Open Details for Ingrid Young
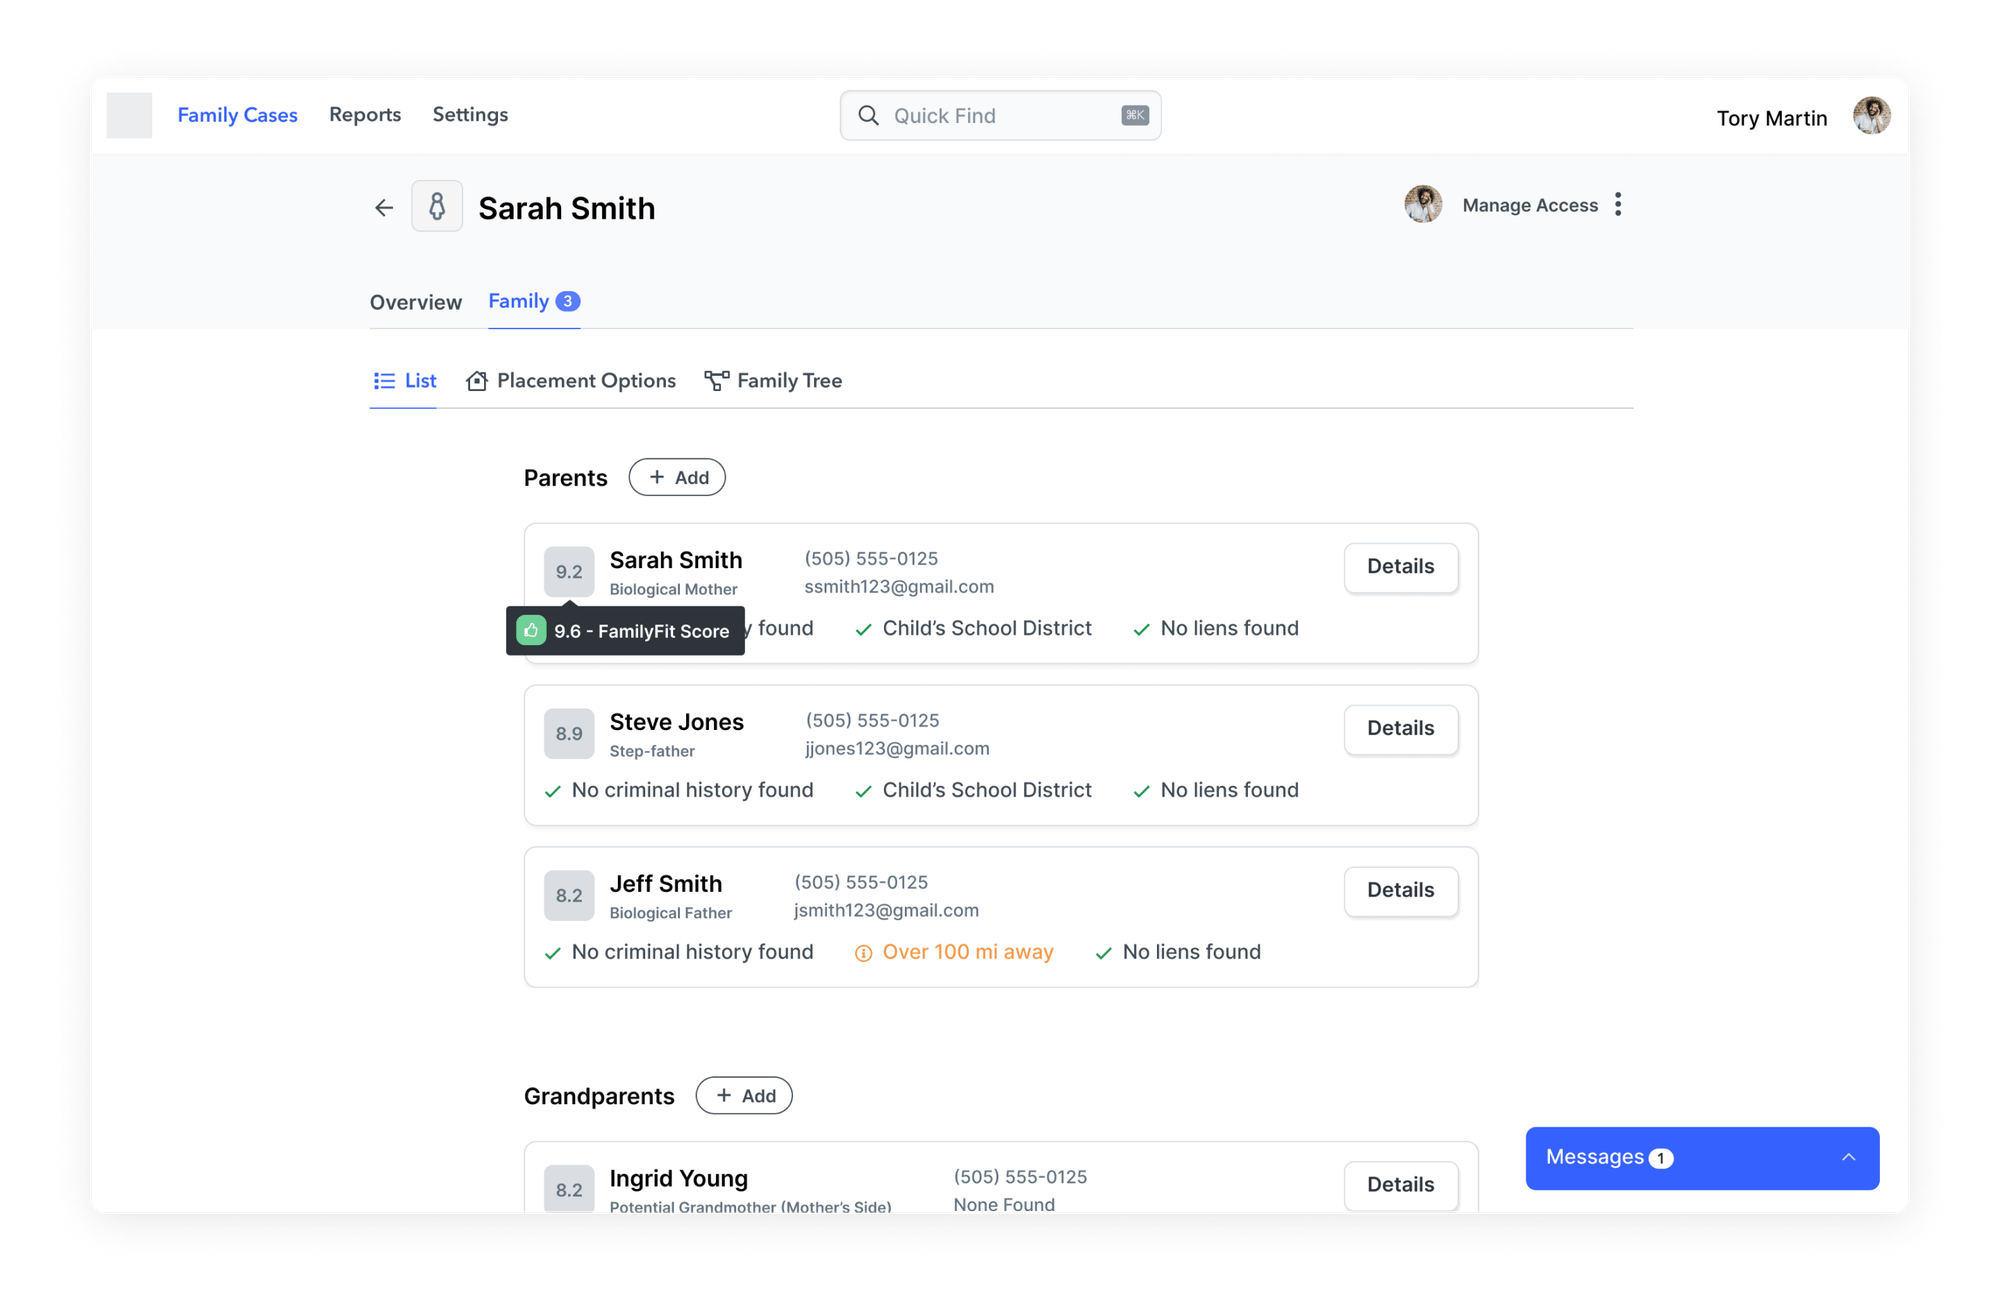The height and width of the screenshot is (1296, 2000). (1400, 1185)
